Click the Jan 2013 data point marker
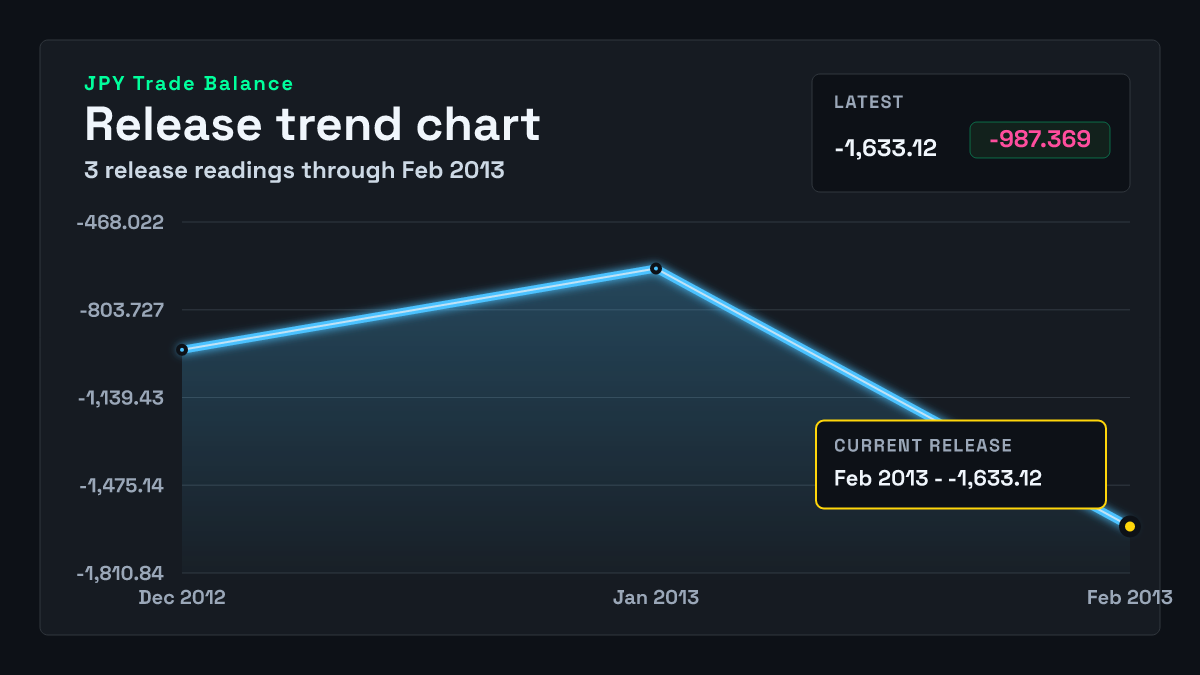 [x=656, y=268]
